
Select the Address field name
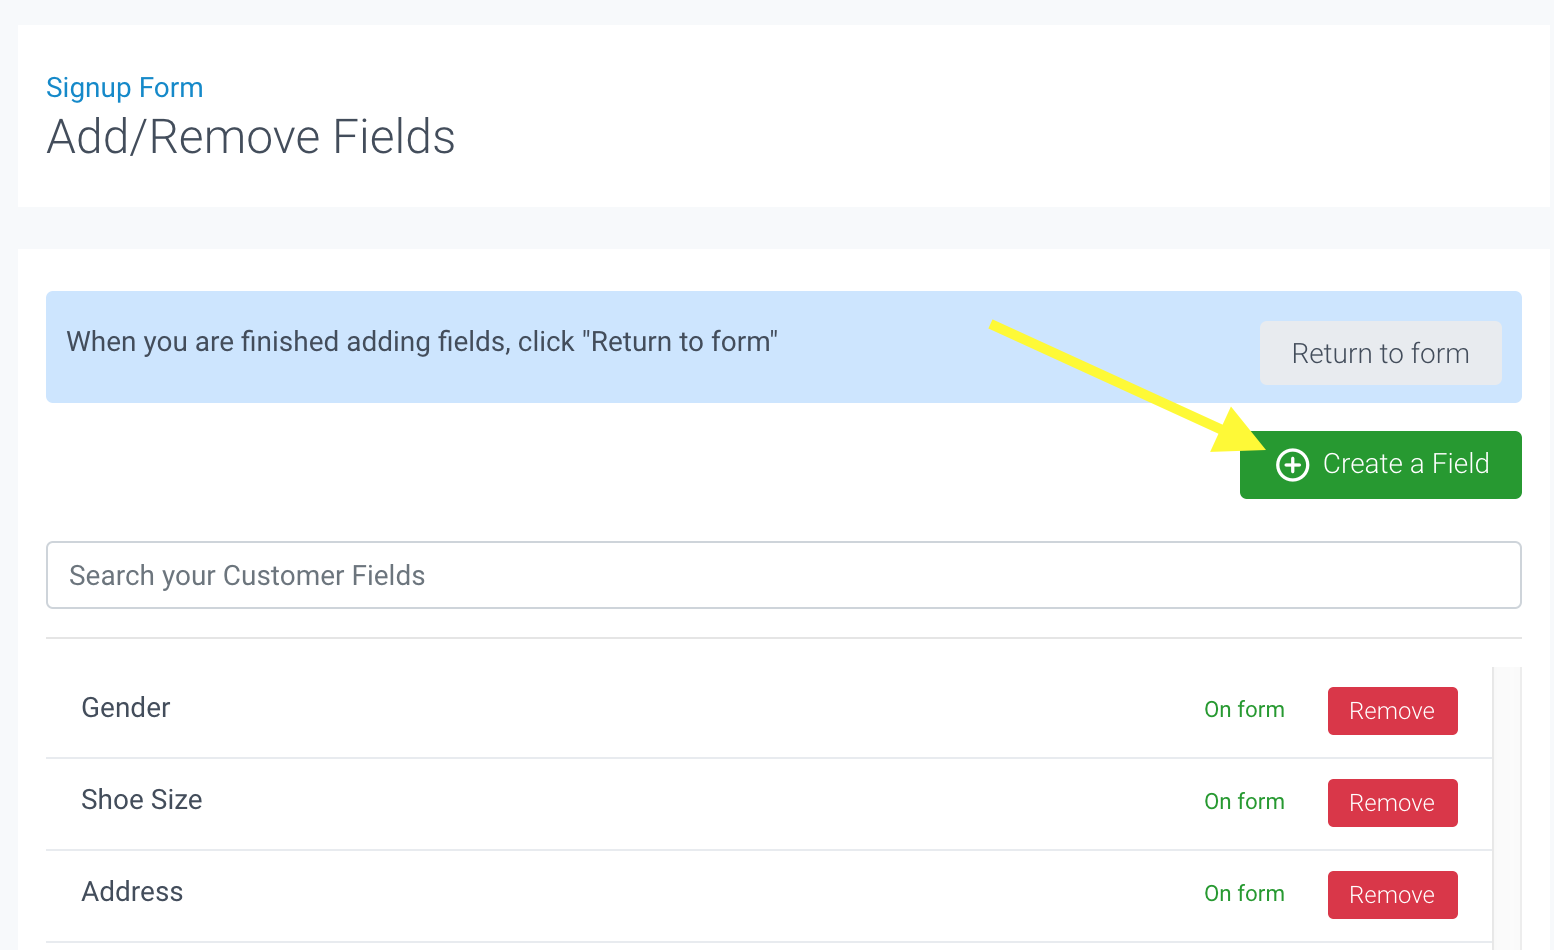pos(132,892)
